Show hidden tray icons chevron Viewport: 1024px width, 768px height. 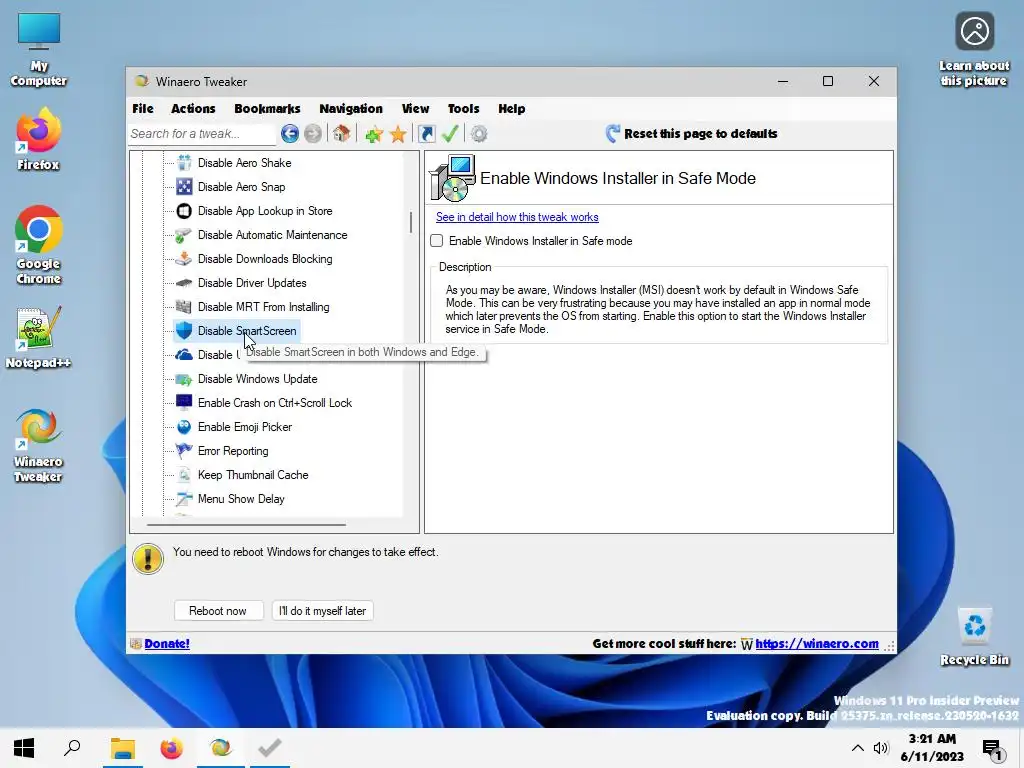coord(857,748)
